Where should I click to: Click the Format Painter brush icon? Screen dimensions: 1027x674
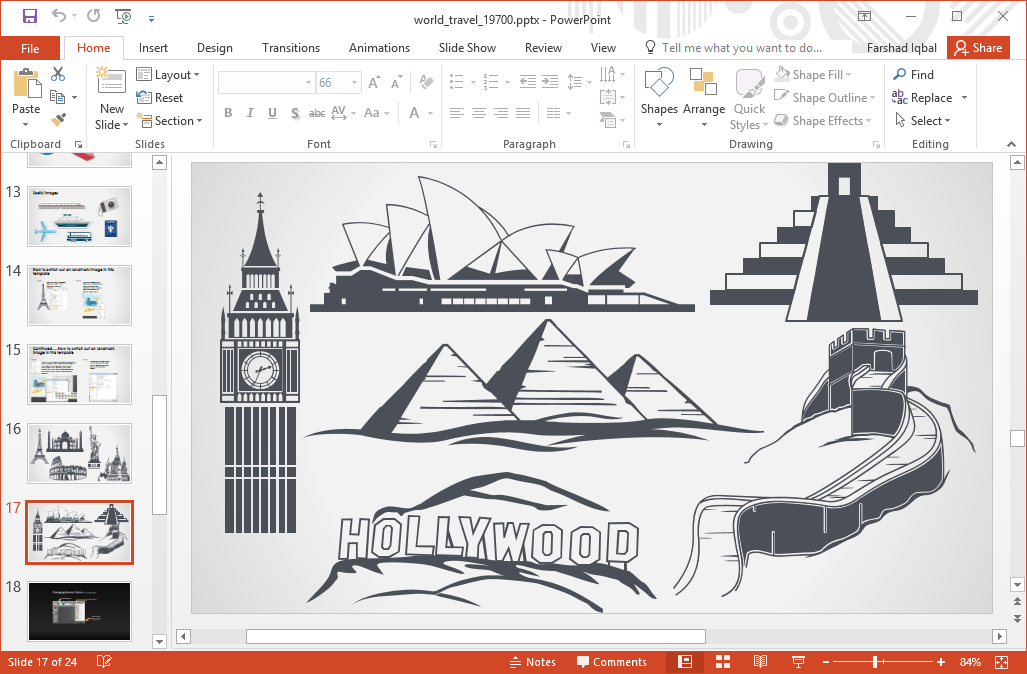58,120
